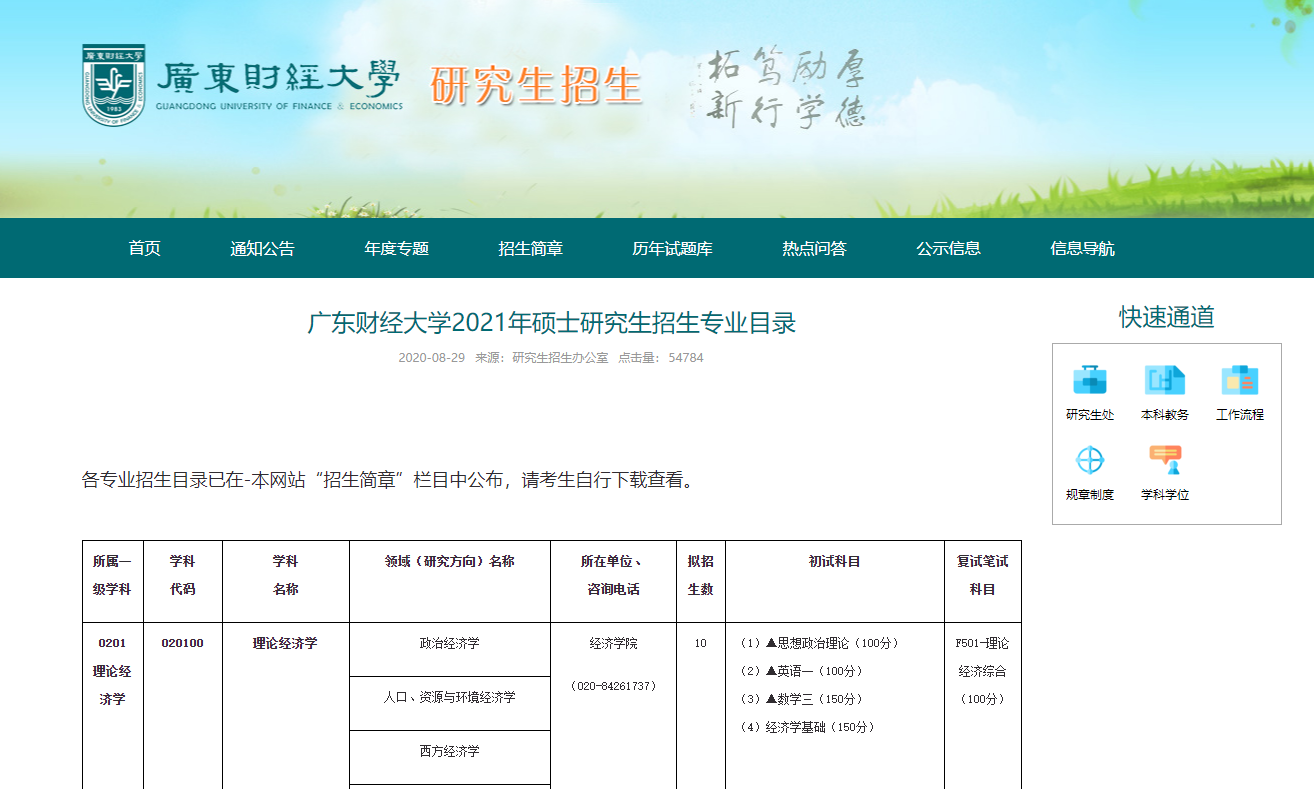Open the 规章制度 circular icon
The image size is (1314, 789).
(1089, 461)
